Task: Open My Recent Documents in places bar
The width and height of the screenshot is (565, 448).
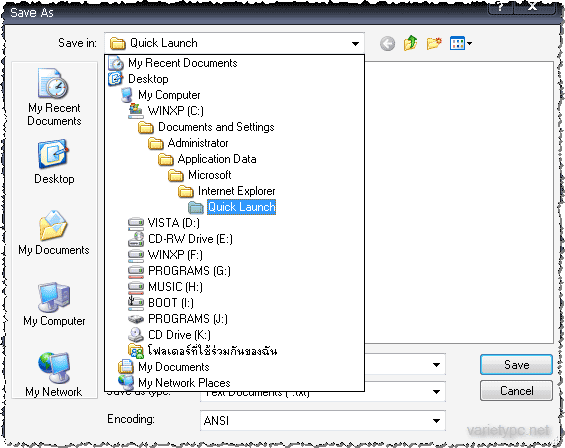Action: tap(54, 96)
